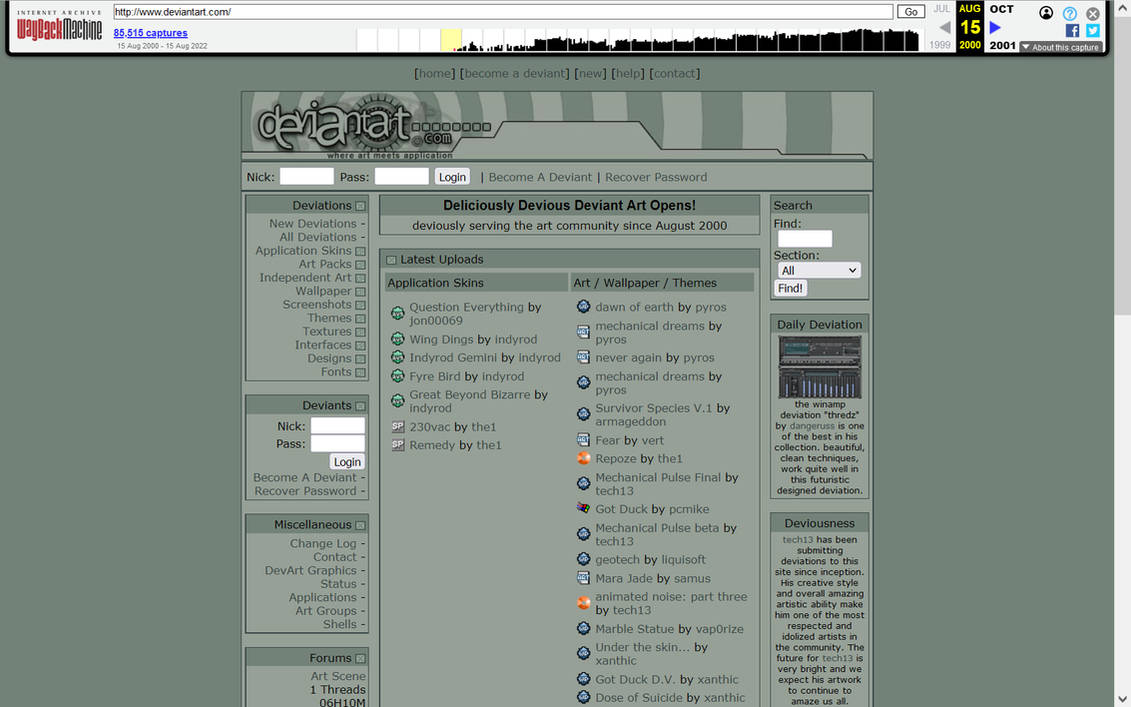Click the icon beside Dose of Suicide
1131x707 pixels.
(x=584, y=697)
